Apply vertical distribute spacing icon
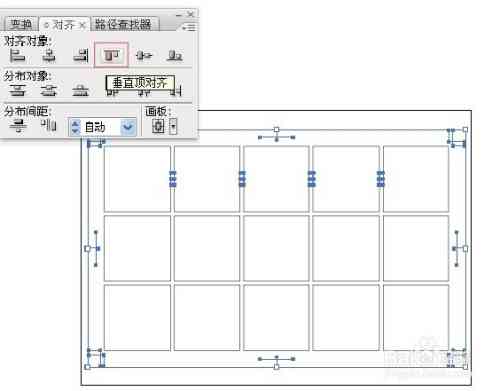The height and width of the screenshot is (391, 500). coord(18,126)
